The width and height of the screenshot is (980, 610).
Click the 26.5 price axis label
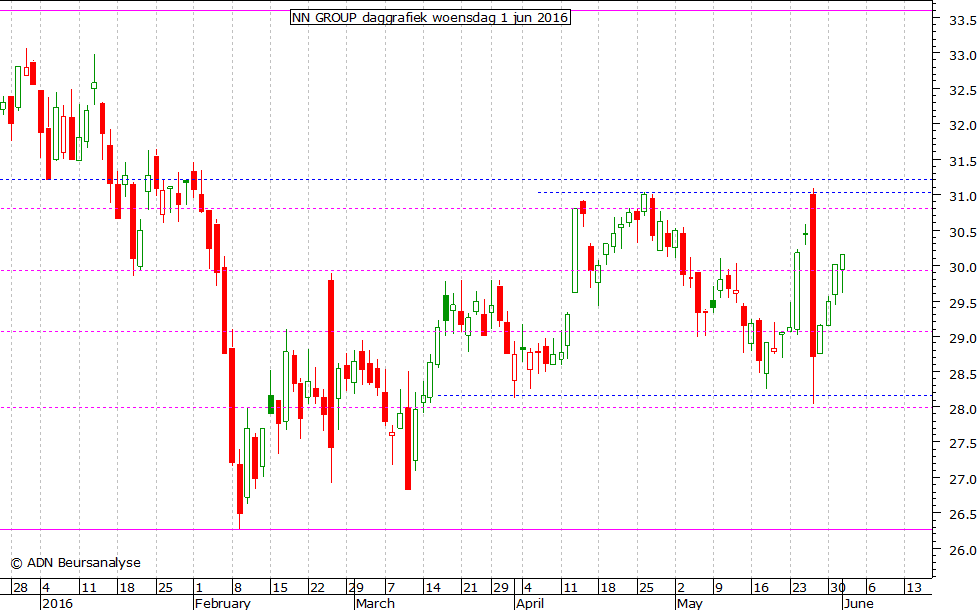[962, 514]
